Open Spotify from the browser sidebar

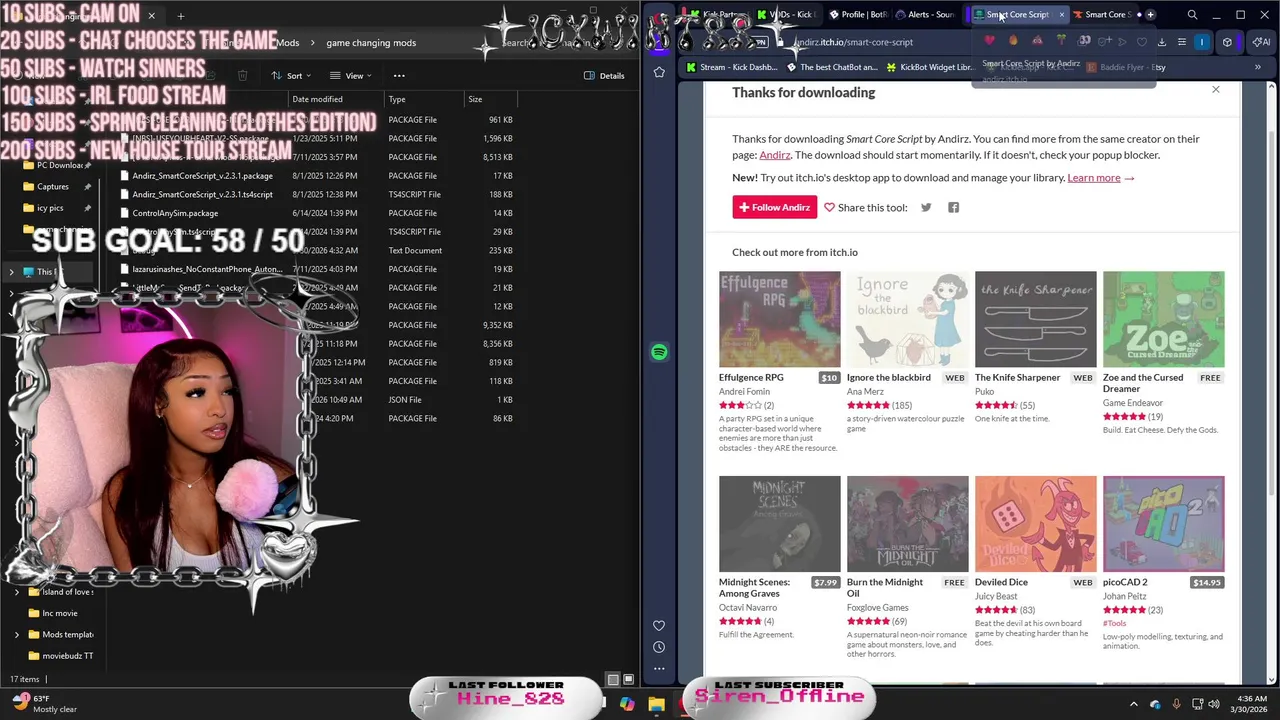coord(659,352)
